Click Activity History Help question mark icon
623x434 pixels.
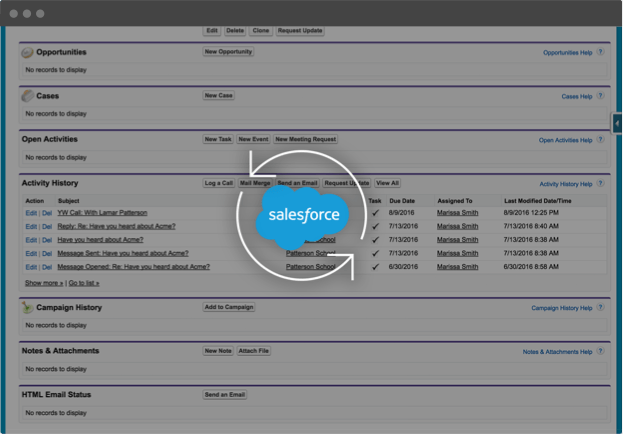(x=600, y=183)
